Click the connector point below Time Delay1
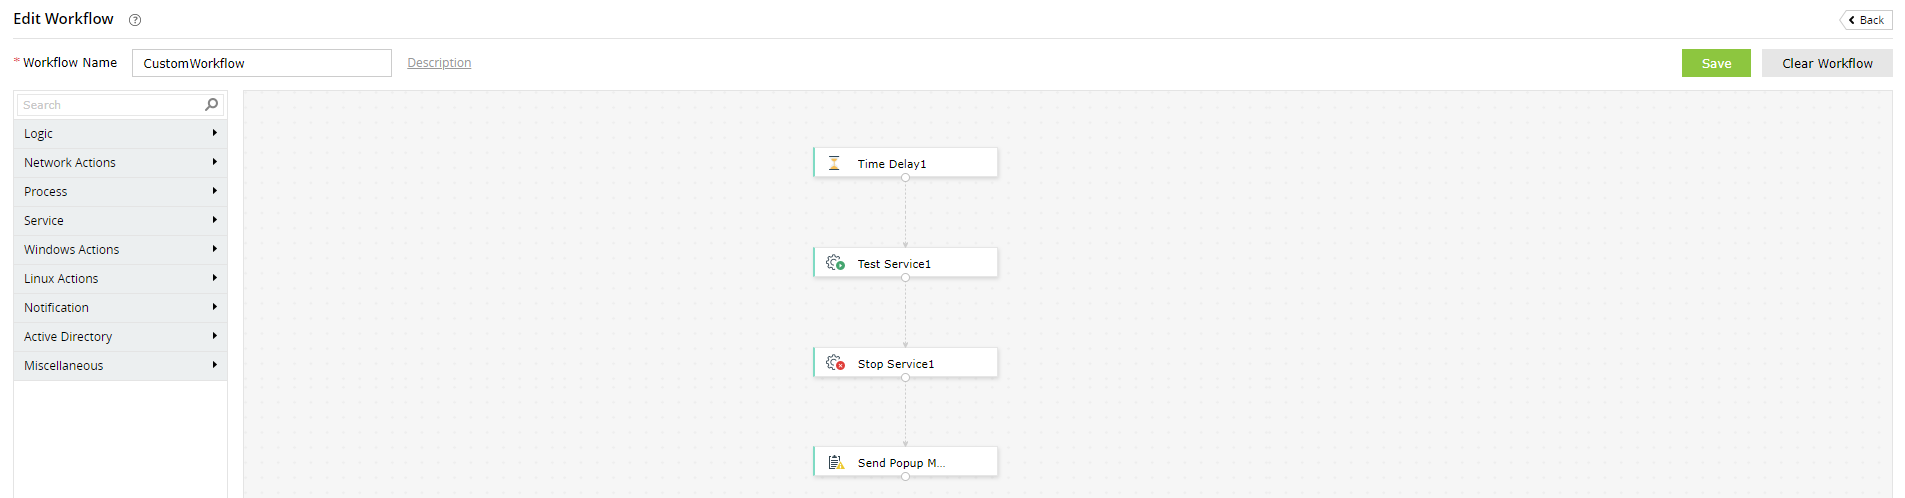Screen dimensions: 1905x498 pos(905,178)
